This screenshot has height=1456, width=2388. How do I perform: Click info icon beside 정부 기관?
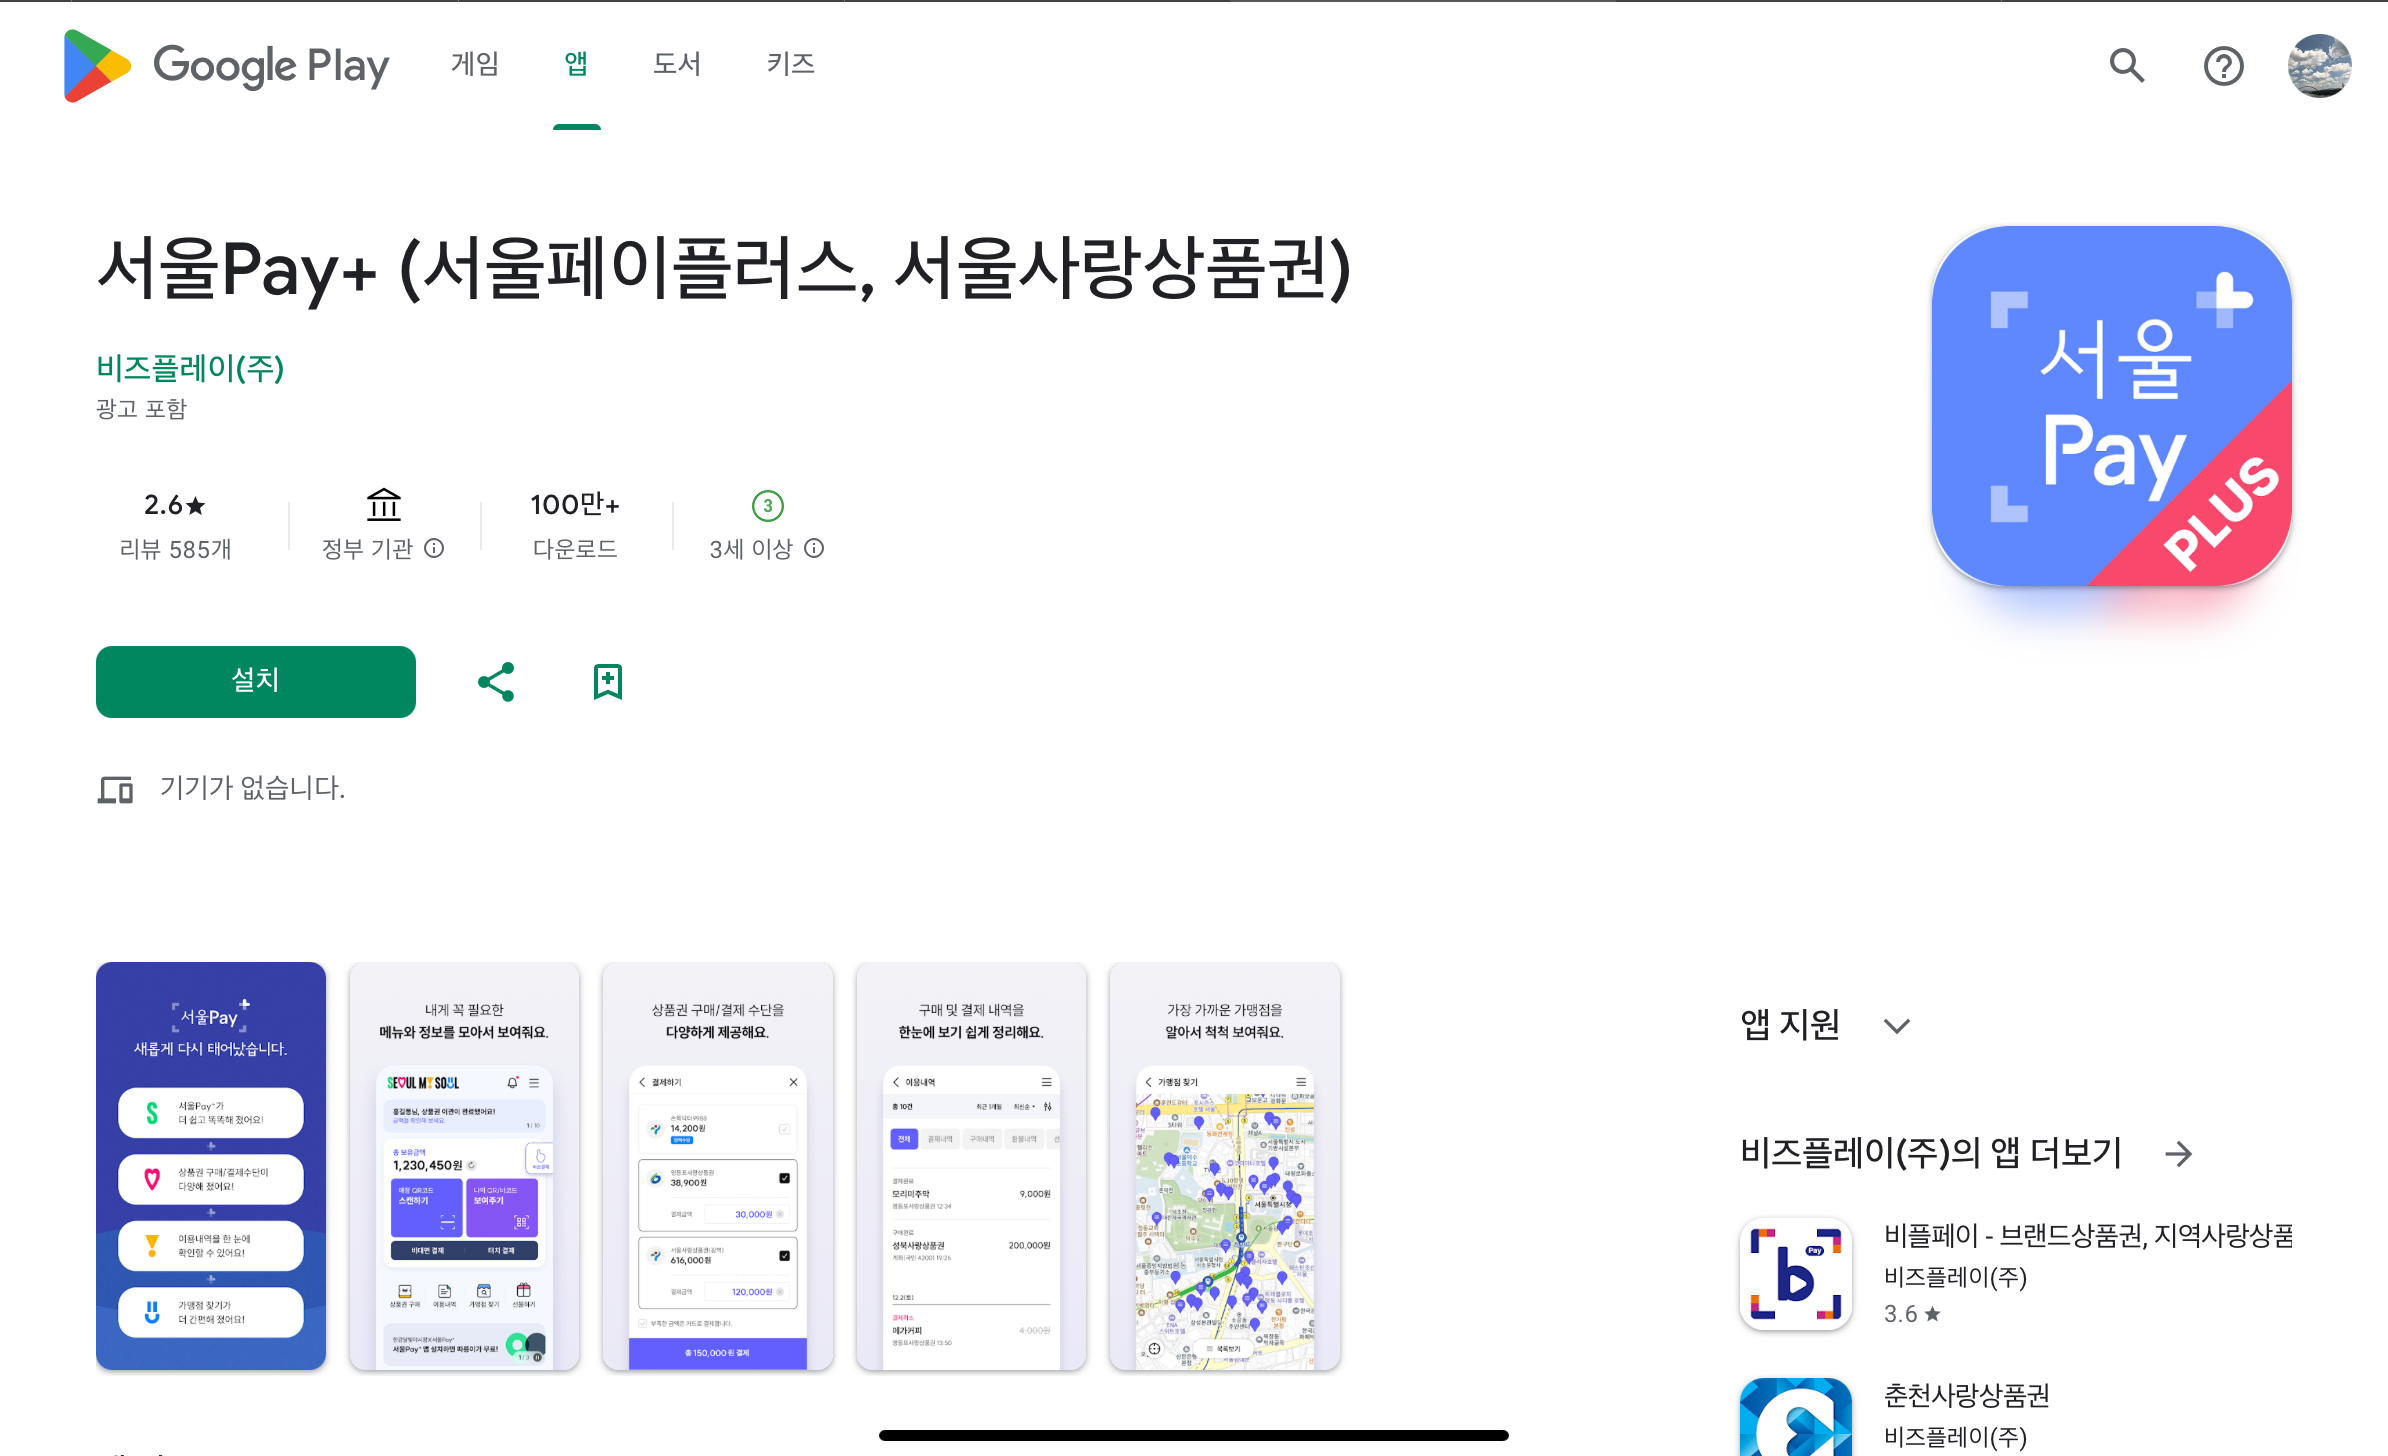[x=434, y=548]
